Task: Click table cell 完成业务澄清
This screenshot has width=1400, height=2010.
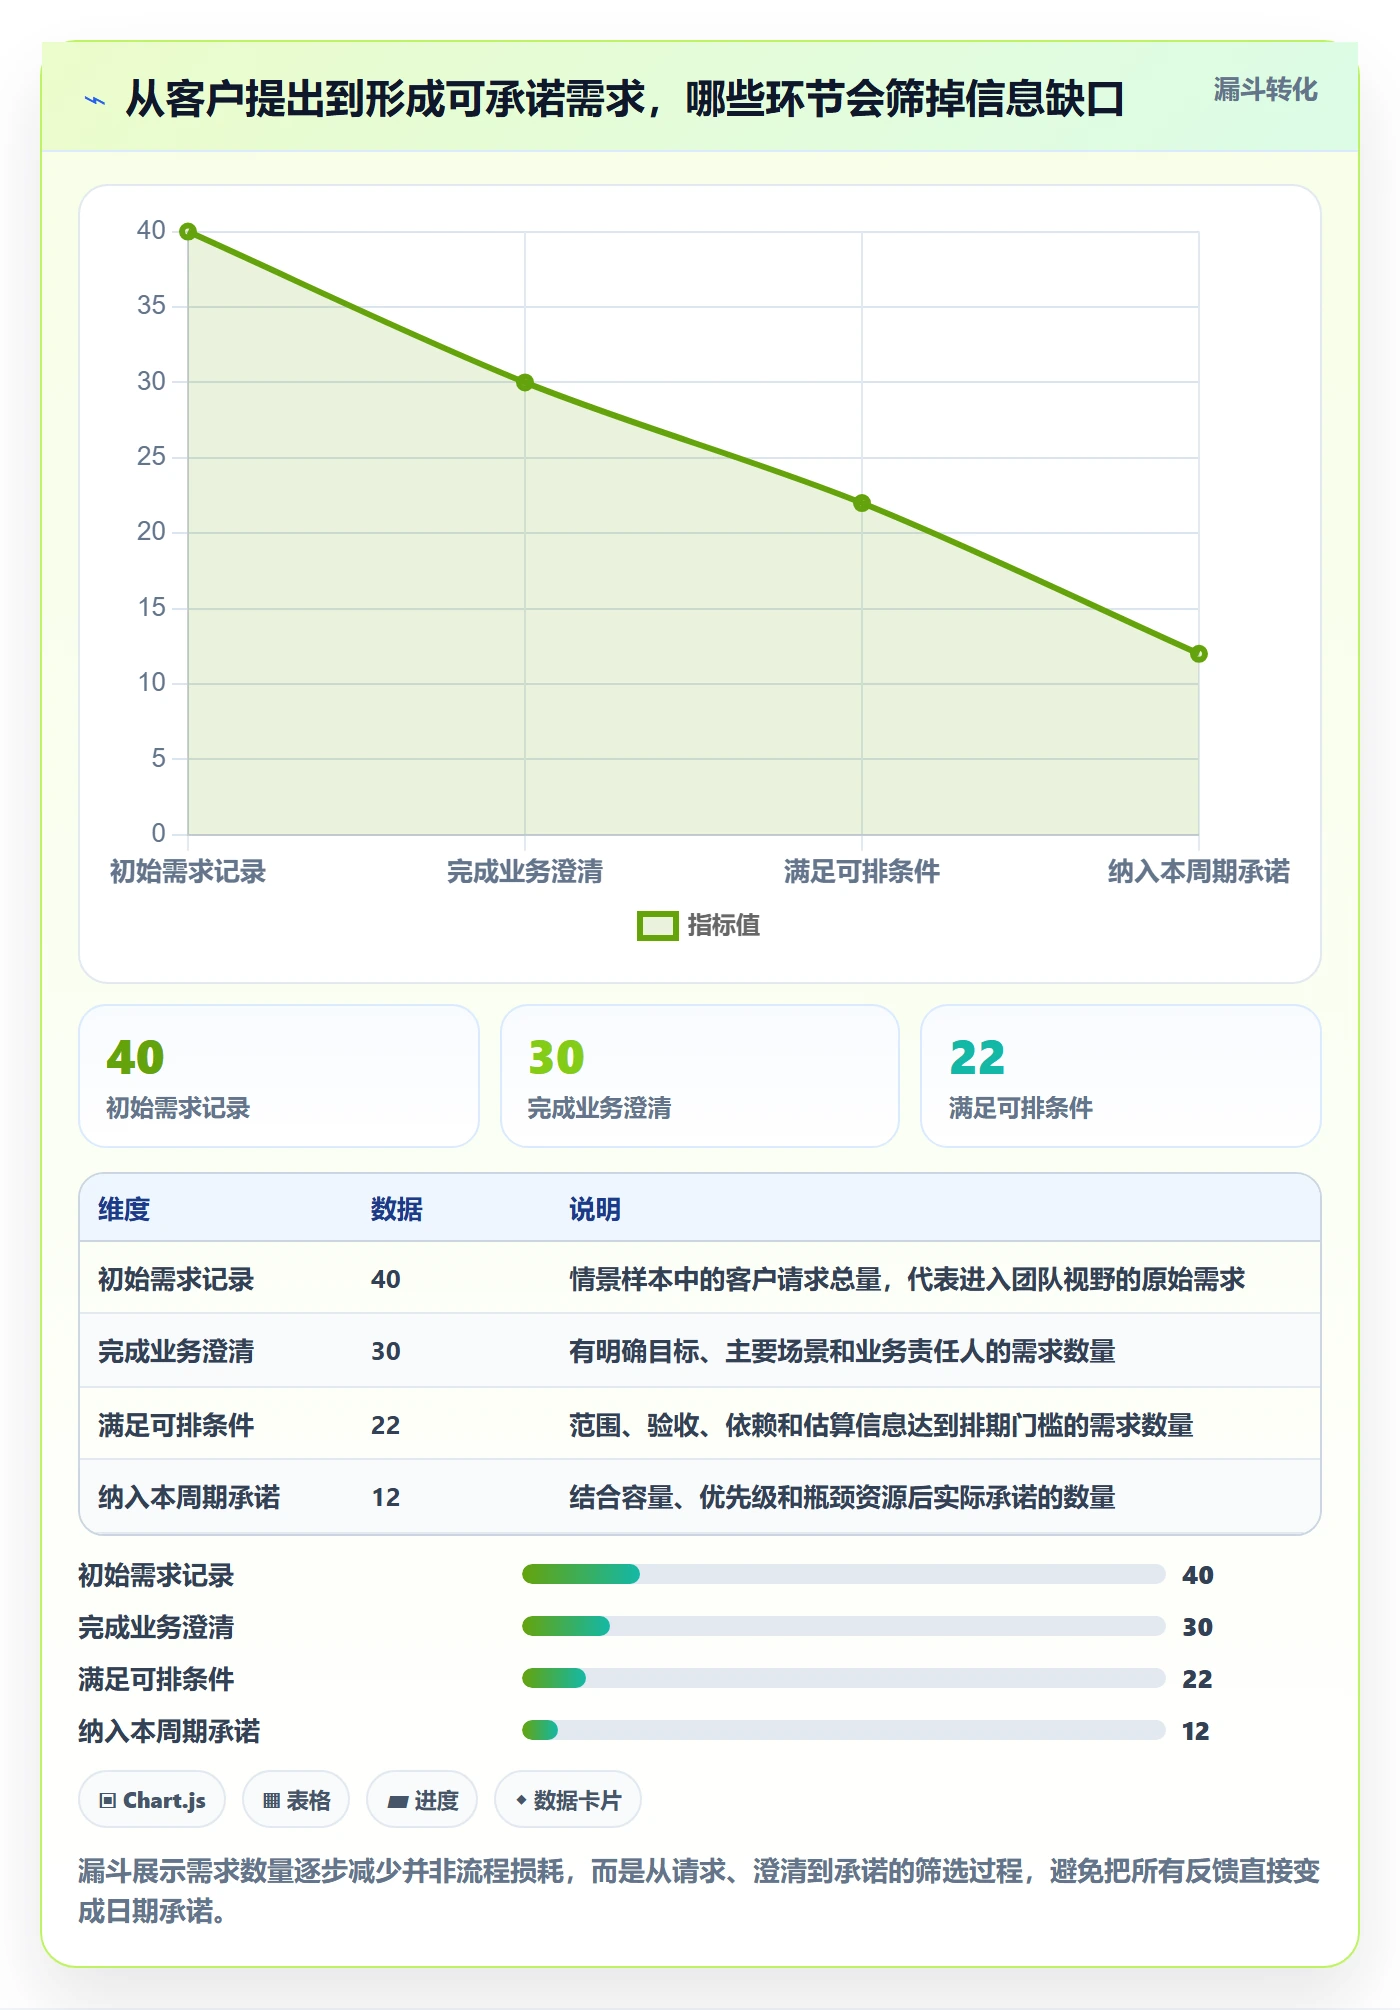Action: (x=176, y=1351)
